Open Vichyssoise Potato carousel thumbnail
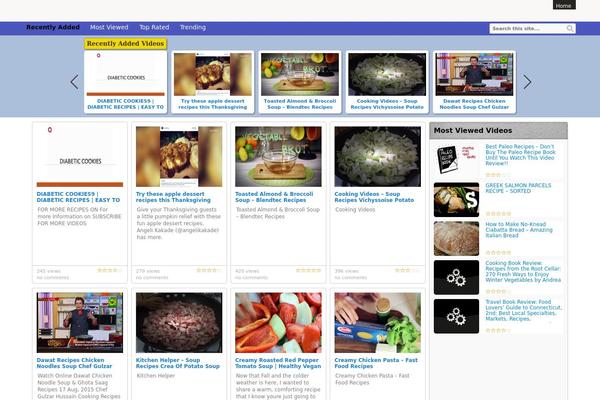This screenshot has height=400, width=600. coord(387,74)
